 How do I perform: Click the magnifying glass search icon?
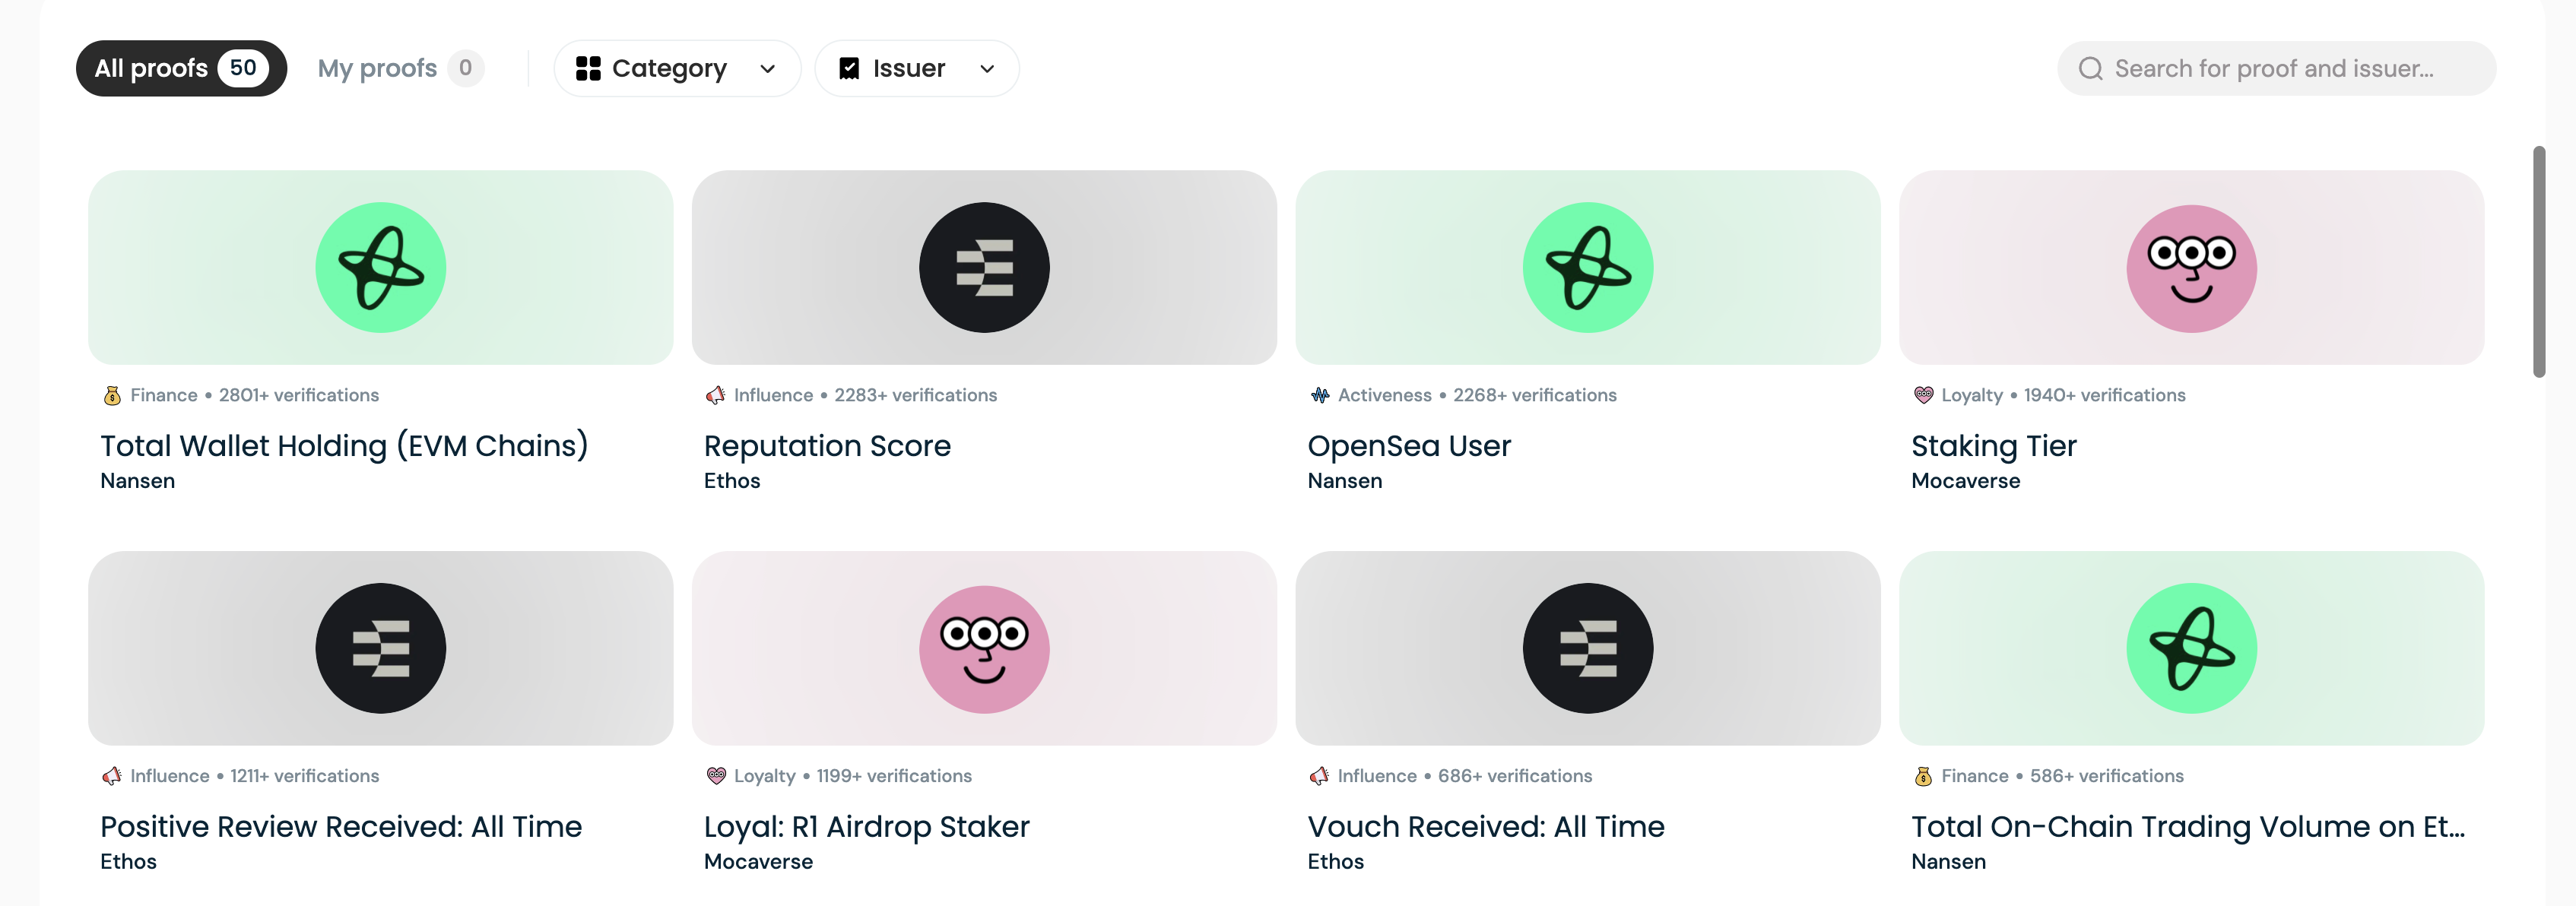2090,68
